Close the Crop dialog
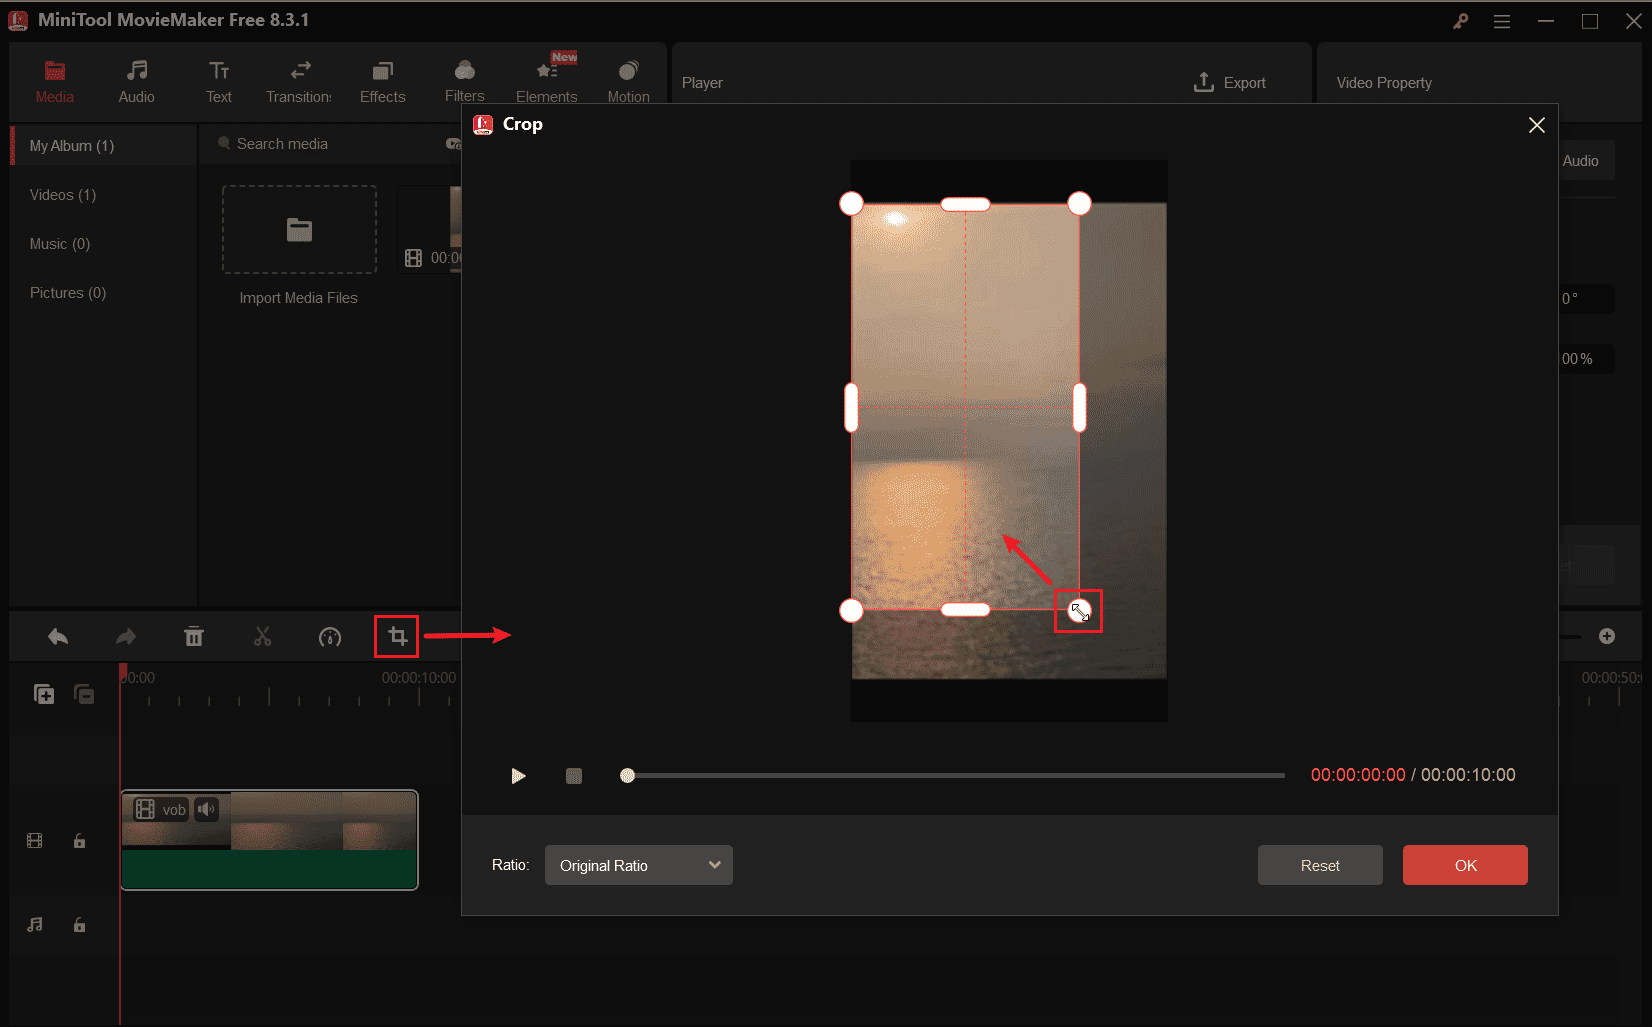1652x1027 pixels. (1537, 125)
